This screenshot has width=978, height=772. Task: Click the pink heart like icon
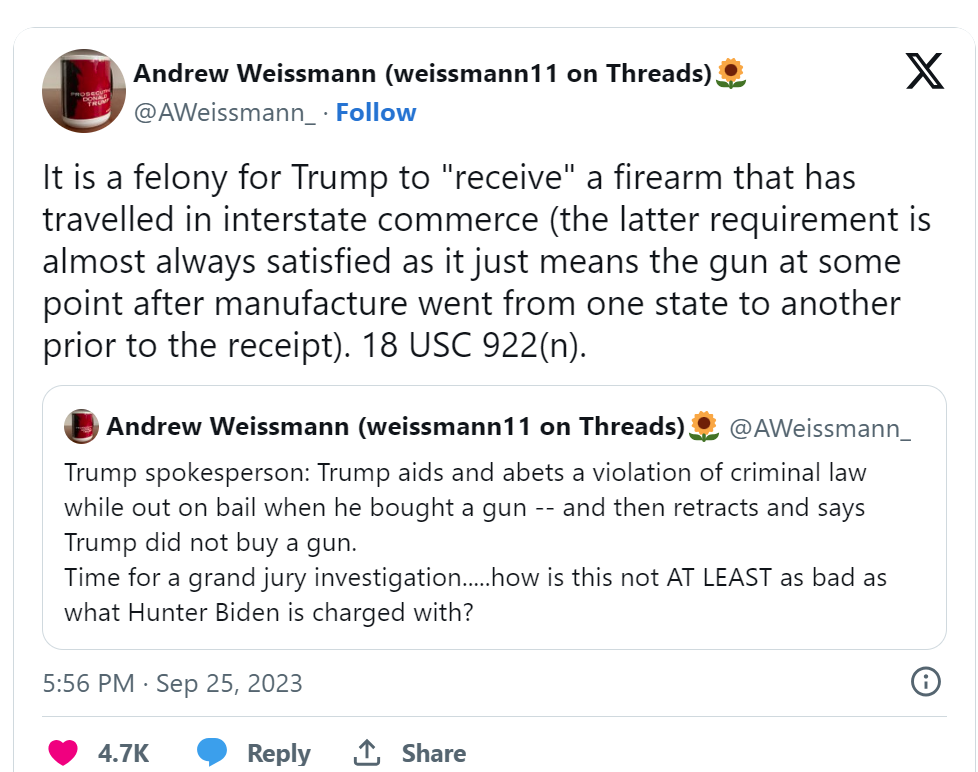coord(63,752)
